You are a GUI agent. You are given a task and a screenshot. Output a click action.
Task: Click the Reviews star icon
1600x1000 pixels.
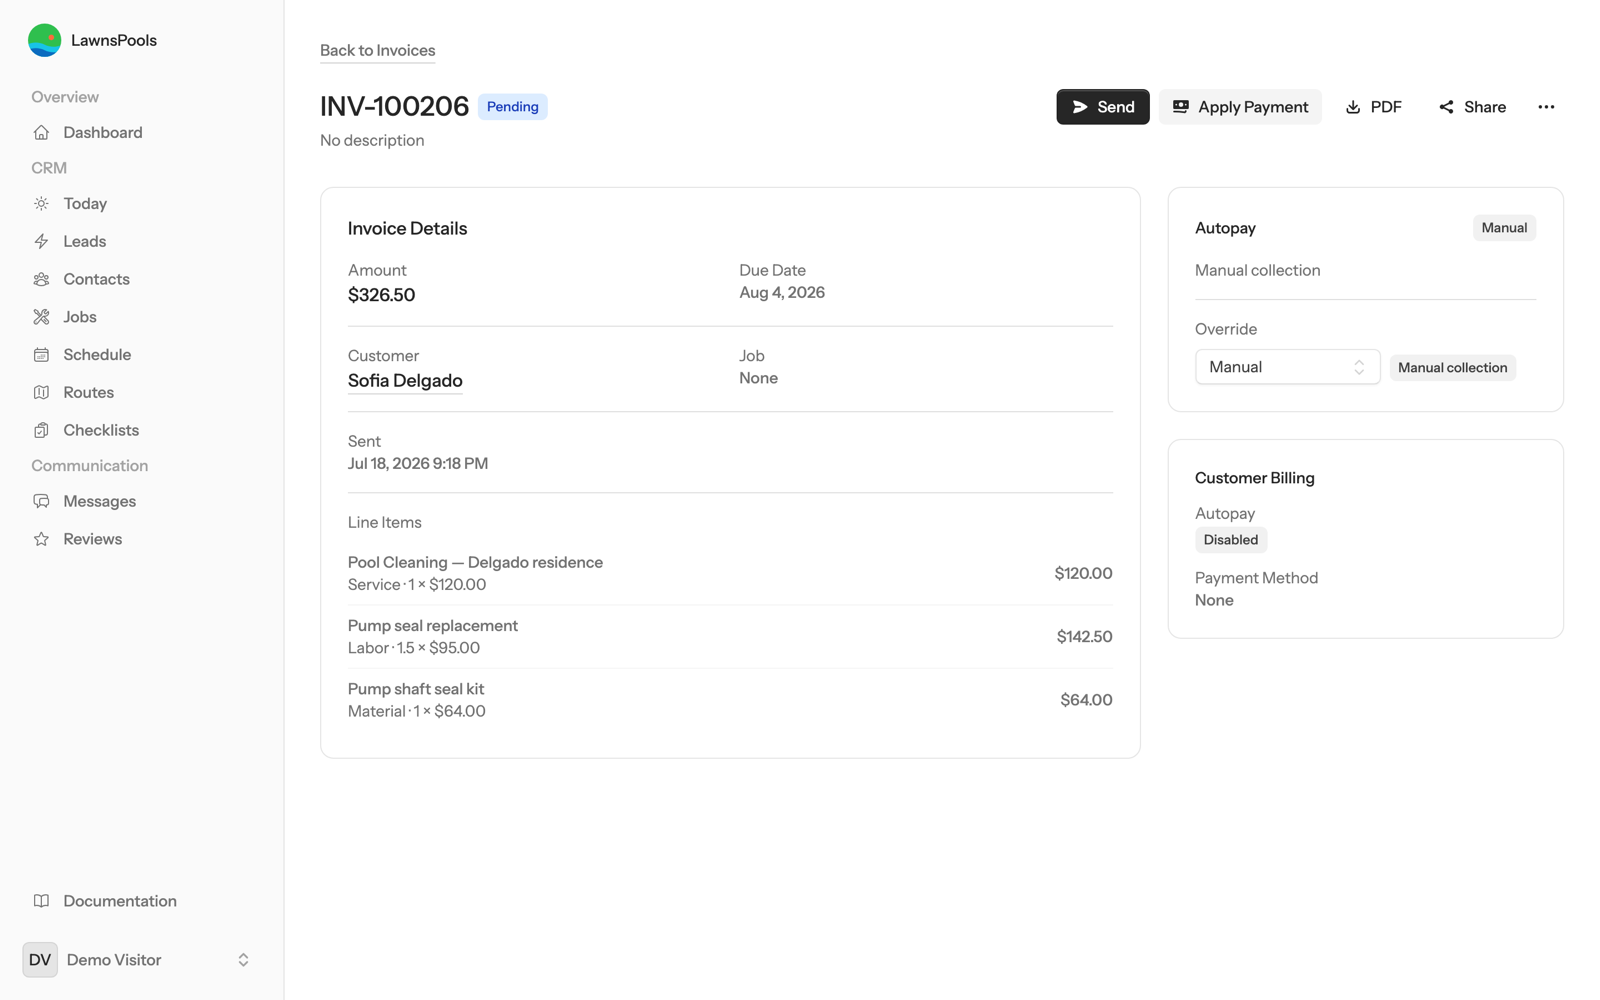pos(41,539)
